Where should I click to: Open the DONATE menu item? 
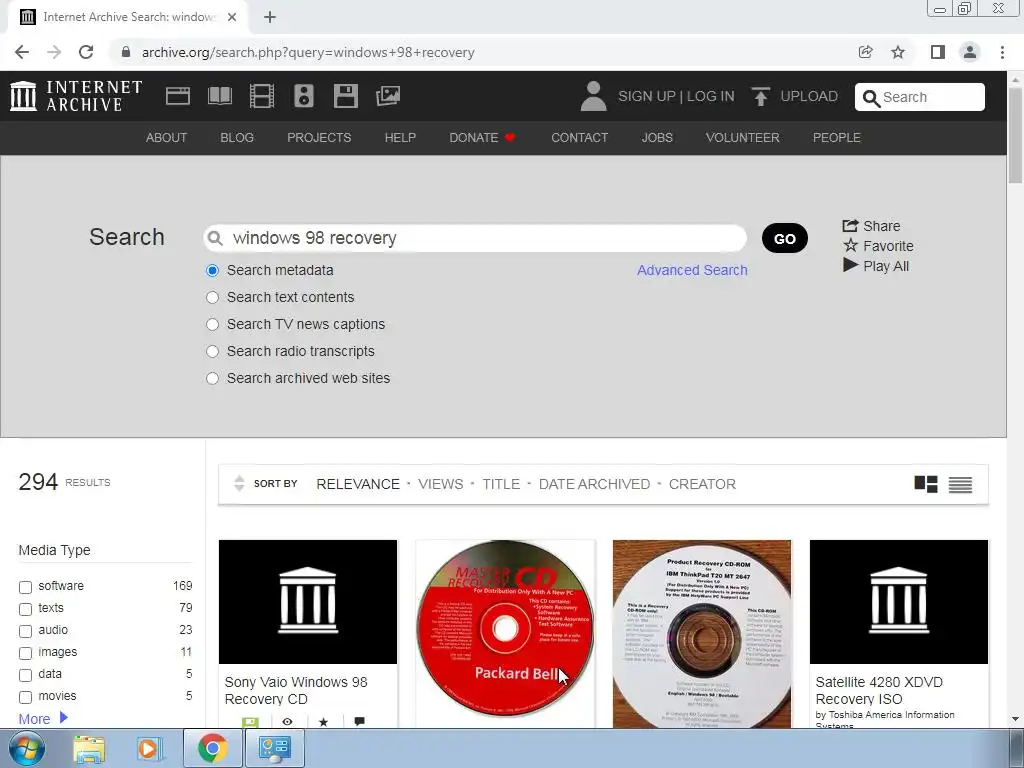click(x=483, y=138)
